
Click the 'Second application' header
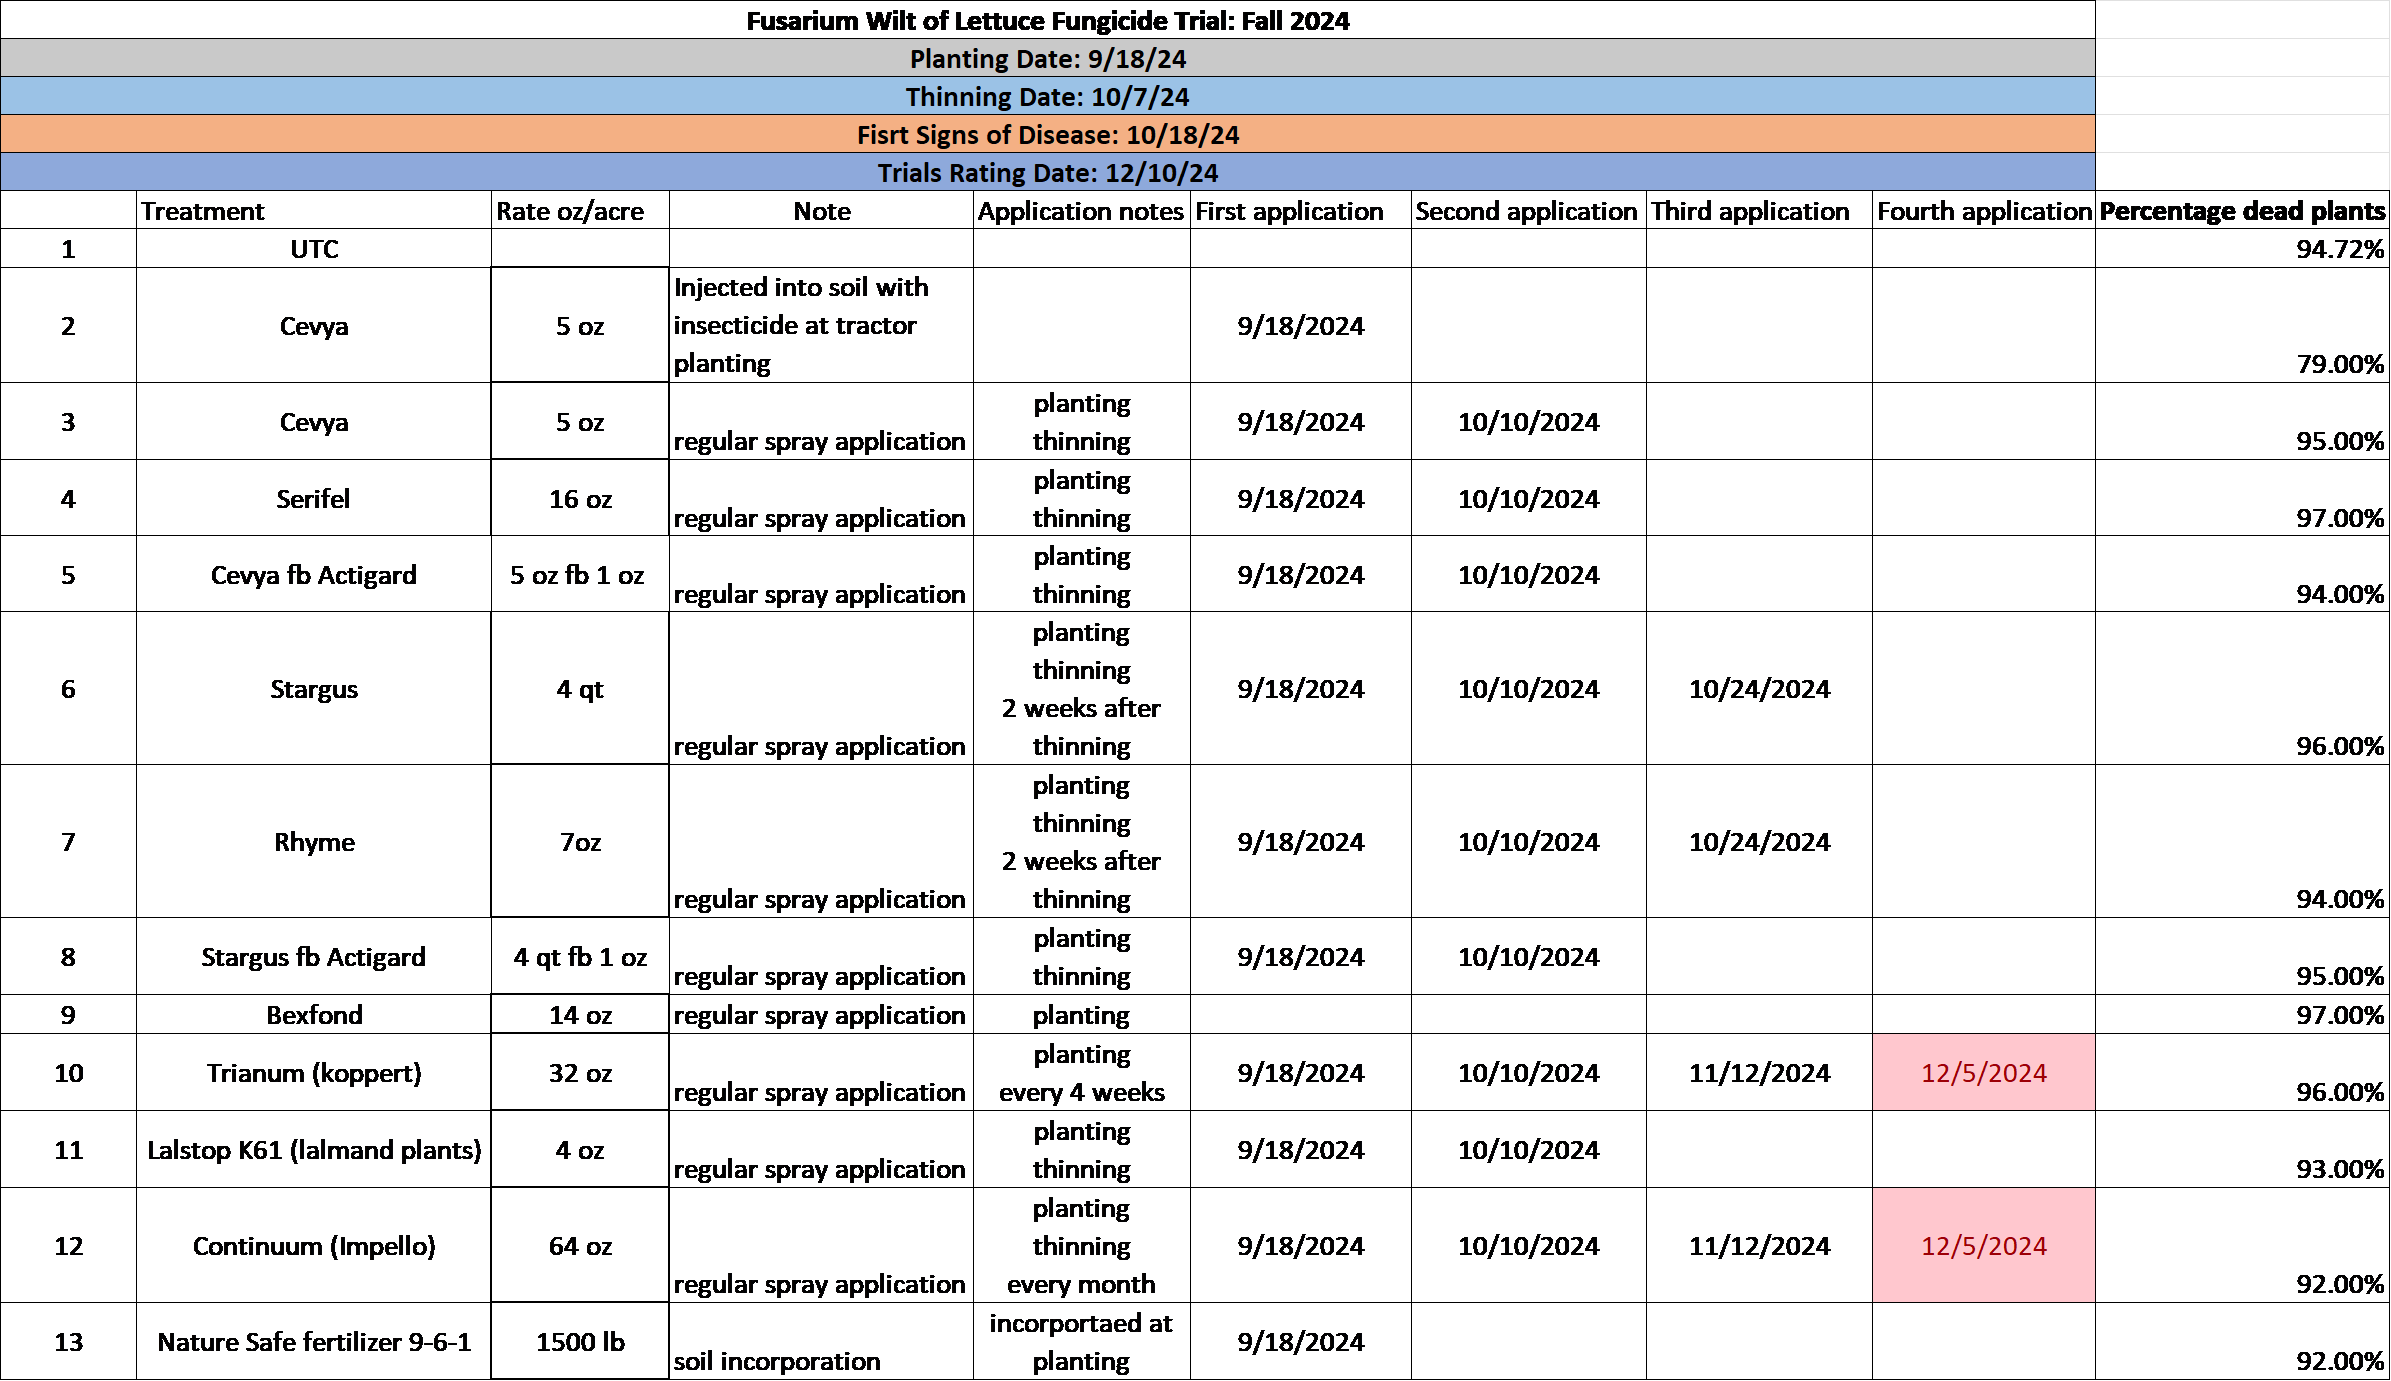[x=1528, y=210]
